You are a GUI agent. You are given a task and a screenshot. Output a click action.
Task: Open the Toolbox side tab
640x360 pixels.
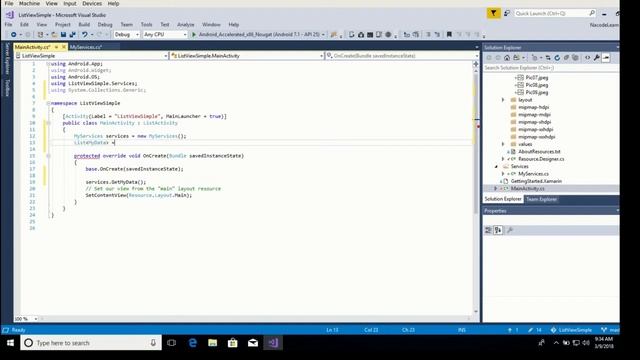(x=7, y=88)
